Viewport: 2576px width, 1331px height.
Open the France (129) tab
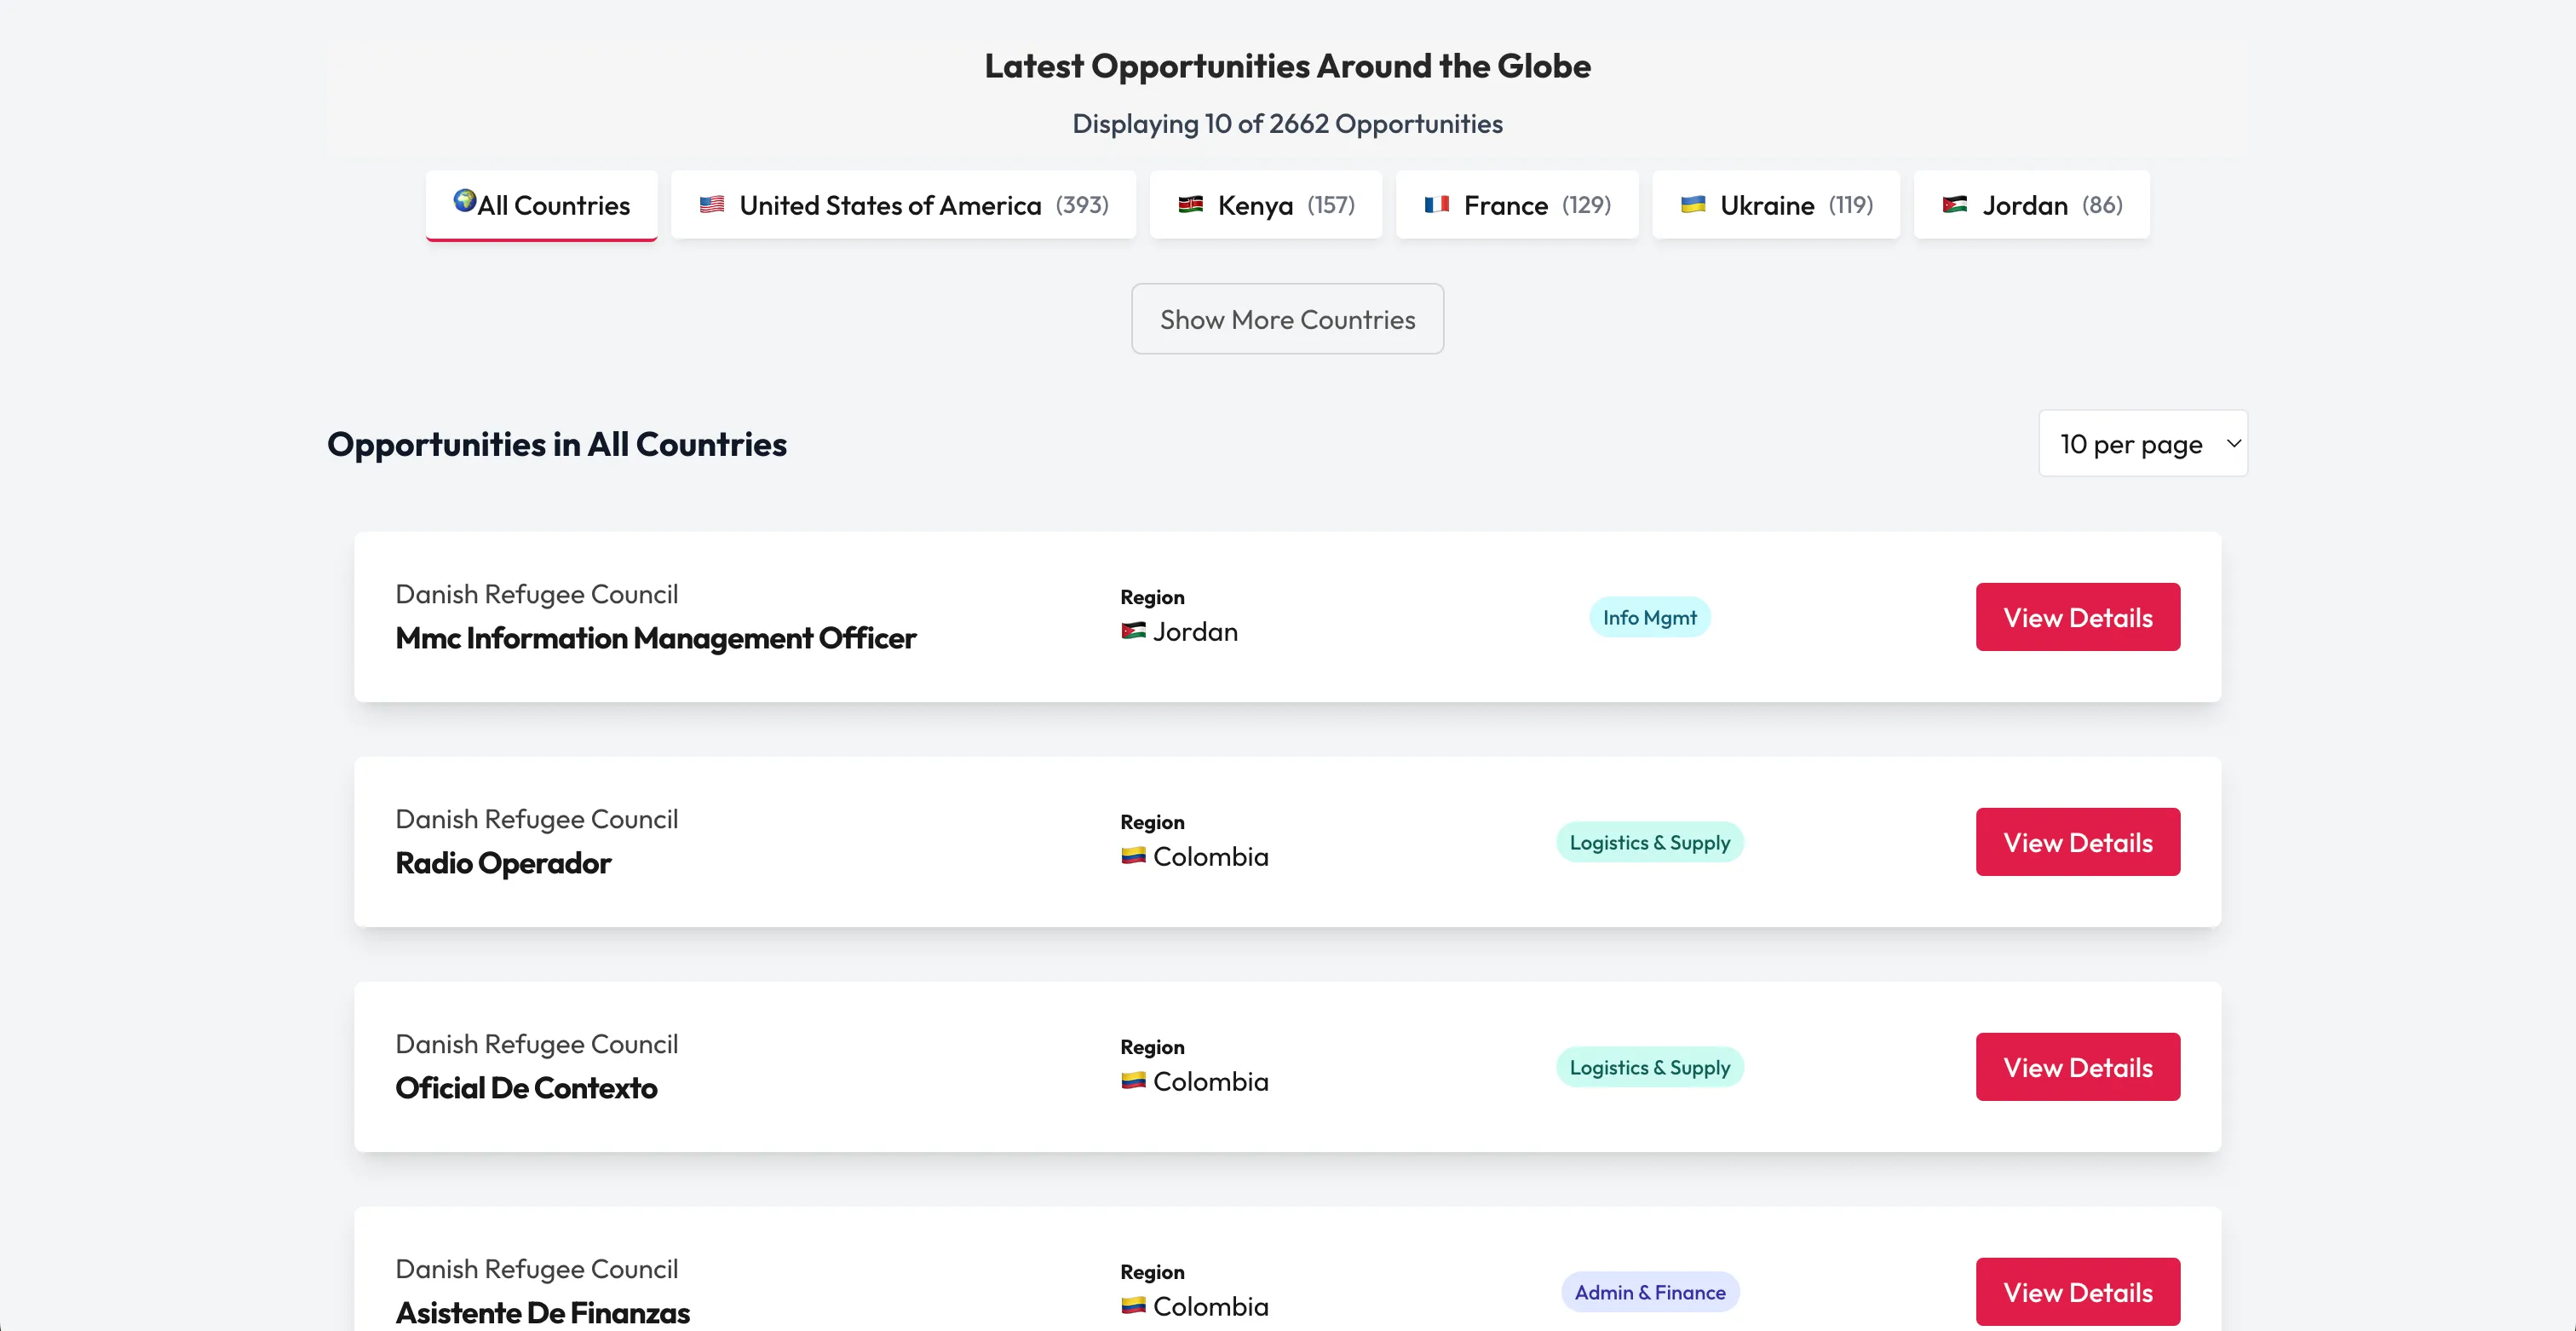(1517, 205)
